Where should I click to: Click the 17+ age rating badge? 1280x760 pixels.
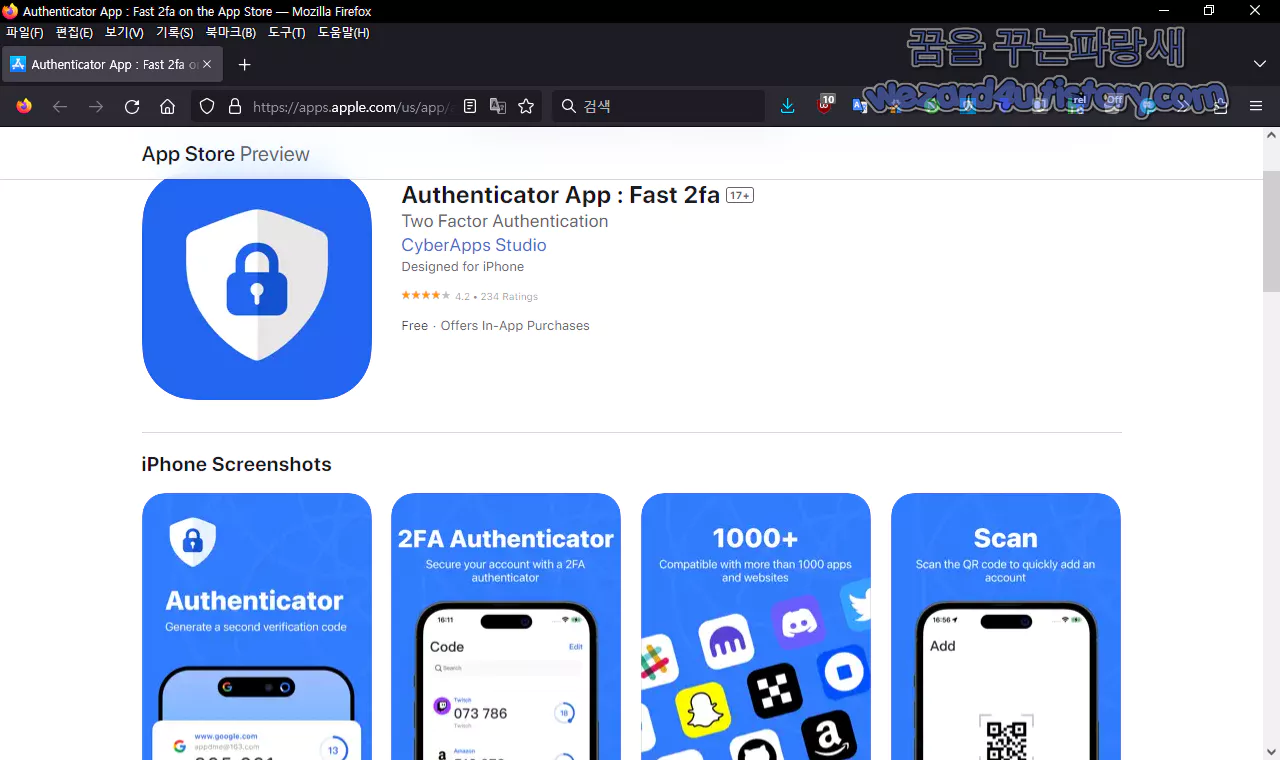740,195
